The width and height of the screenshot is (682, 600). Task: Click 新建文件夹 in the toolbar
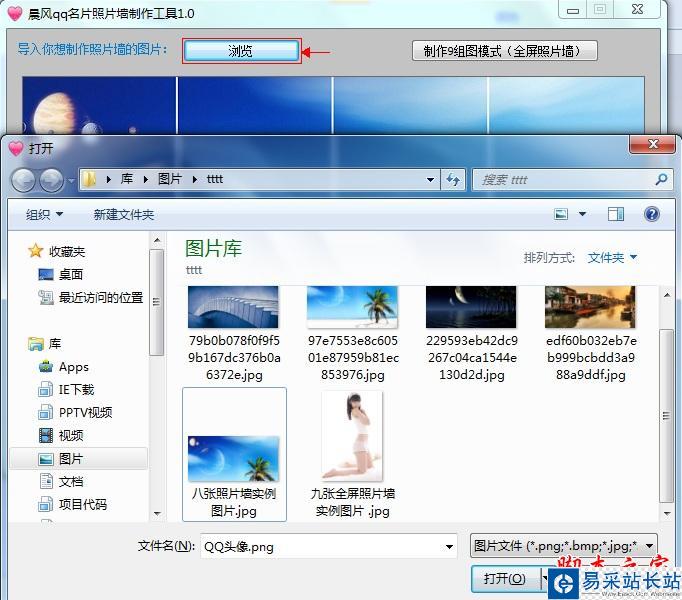click(x=124, y=215)
